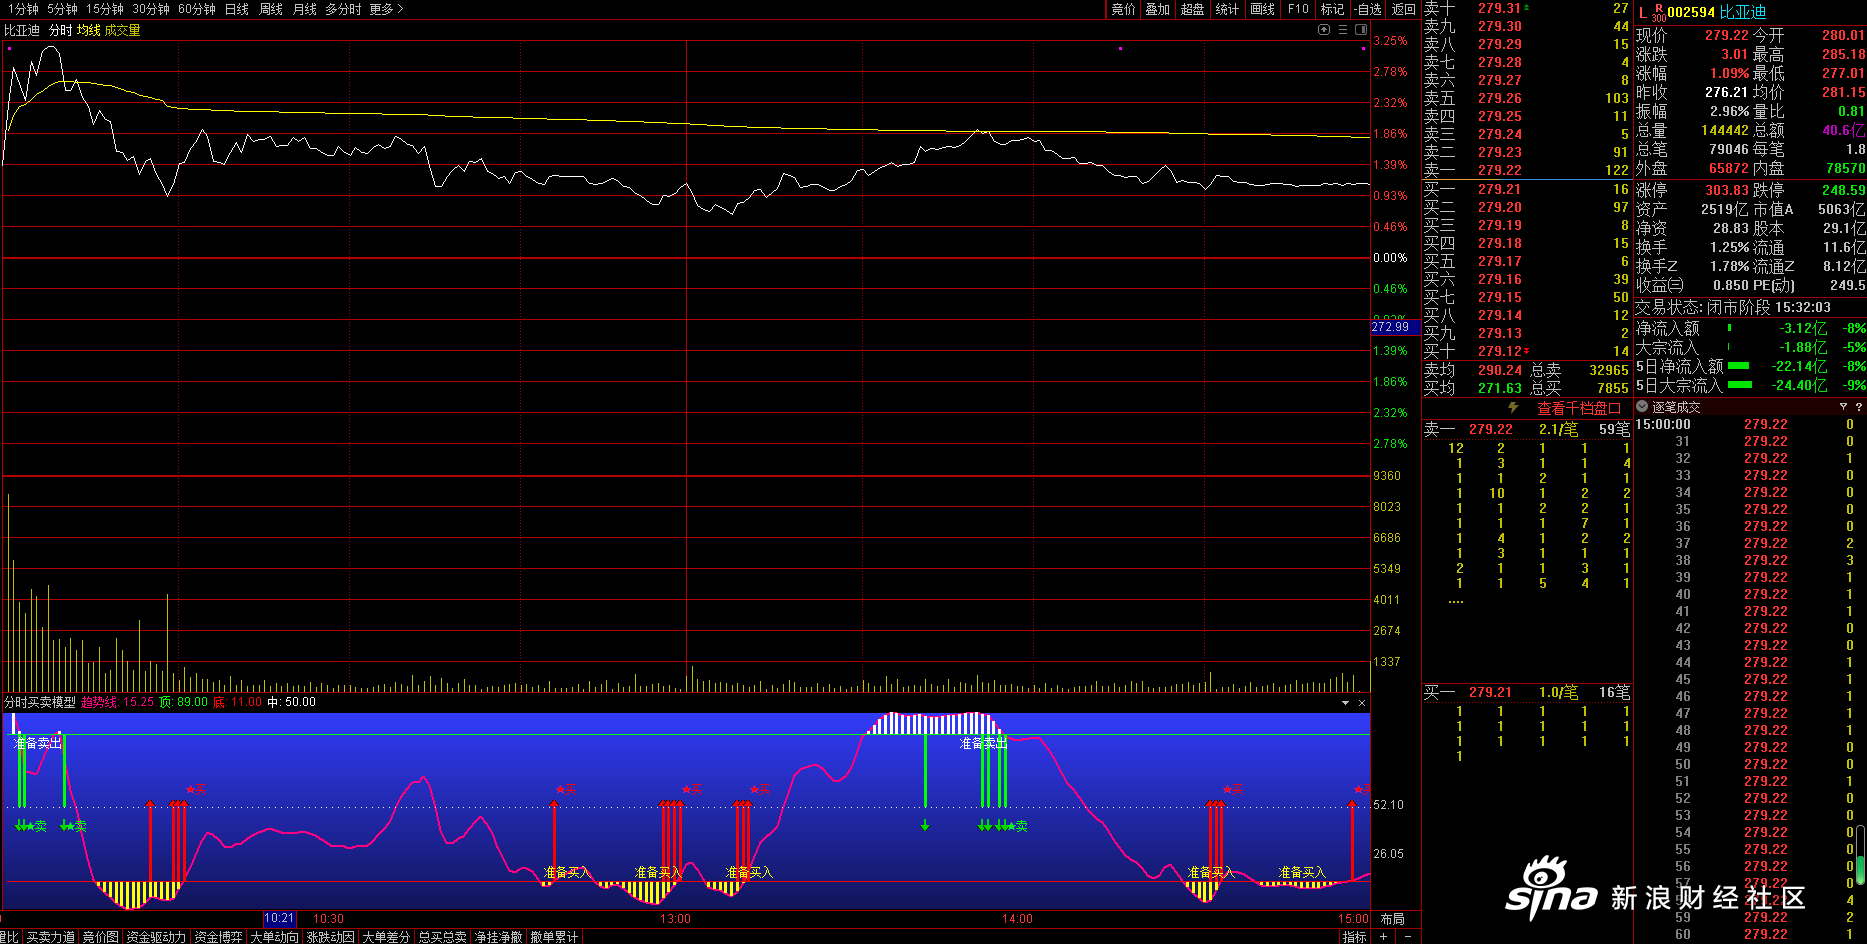Viewport: 1867px width, 944px height.
Task: Click the 返回 back button
Action: click(x=1404, y=9)
